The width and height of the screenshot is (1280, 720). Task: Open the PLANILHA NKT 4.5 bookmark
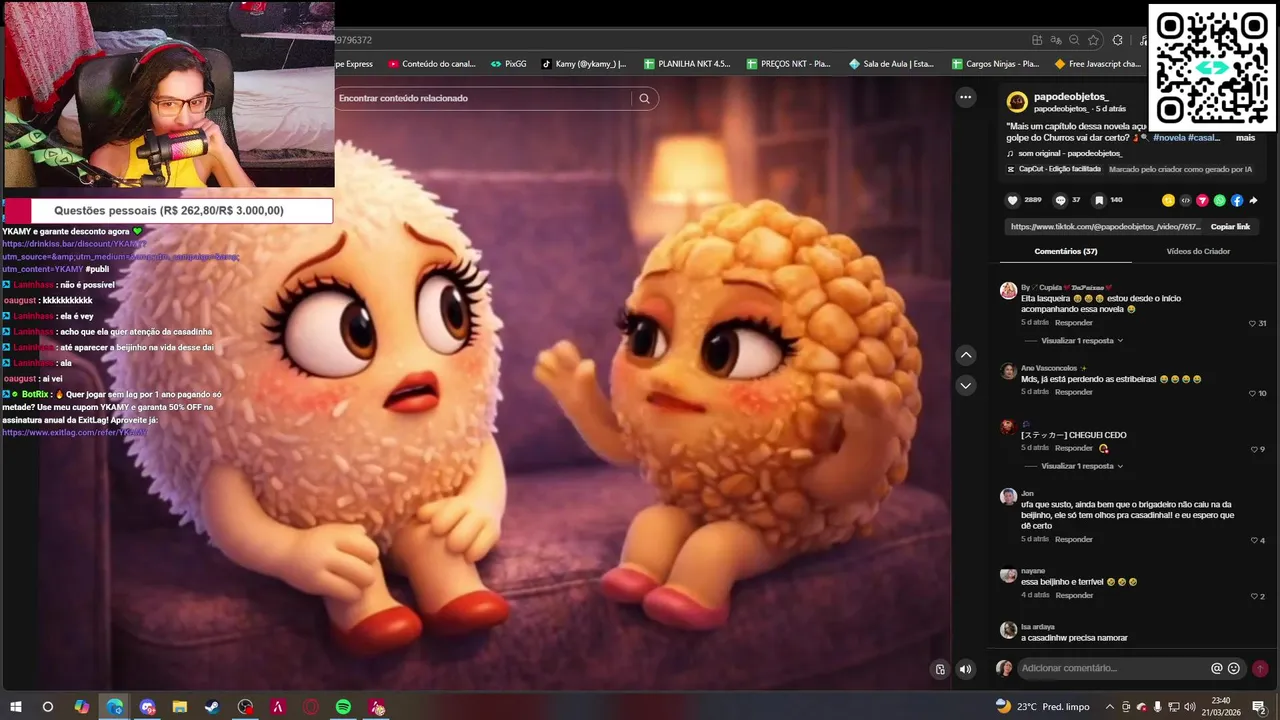pyautogui.click(x=687, y=64)
